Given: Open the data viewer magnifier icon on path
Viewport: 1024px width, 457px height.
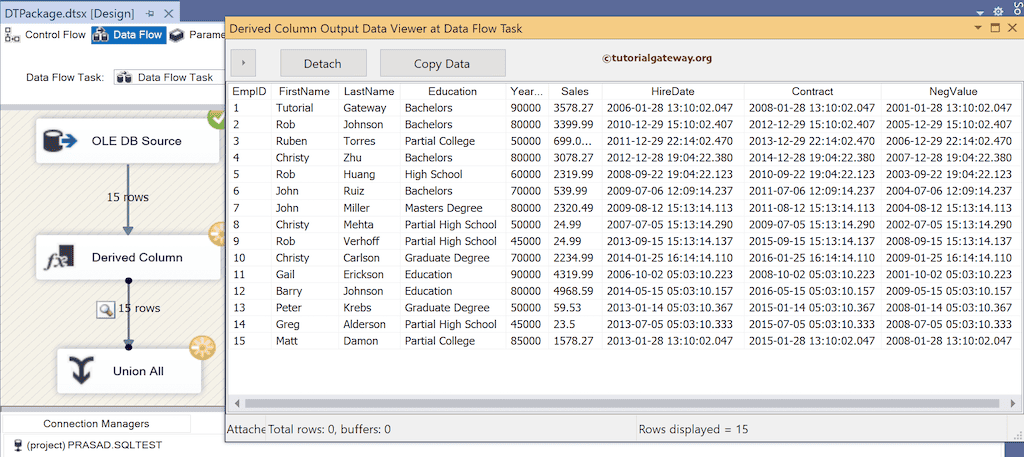Looking at the screenshot, I should coord(105,309).
